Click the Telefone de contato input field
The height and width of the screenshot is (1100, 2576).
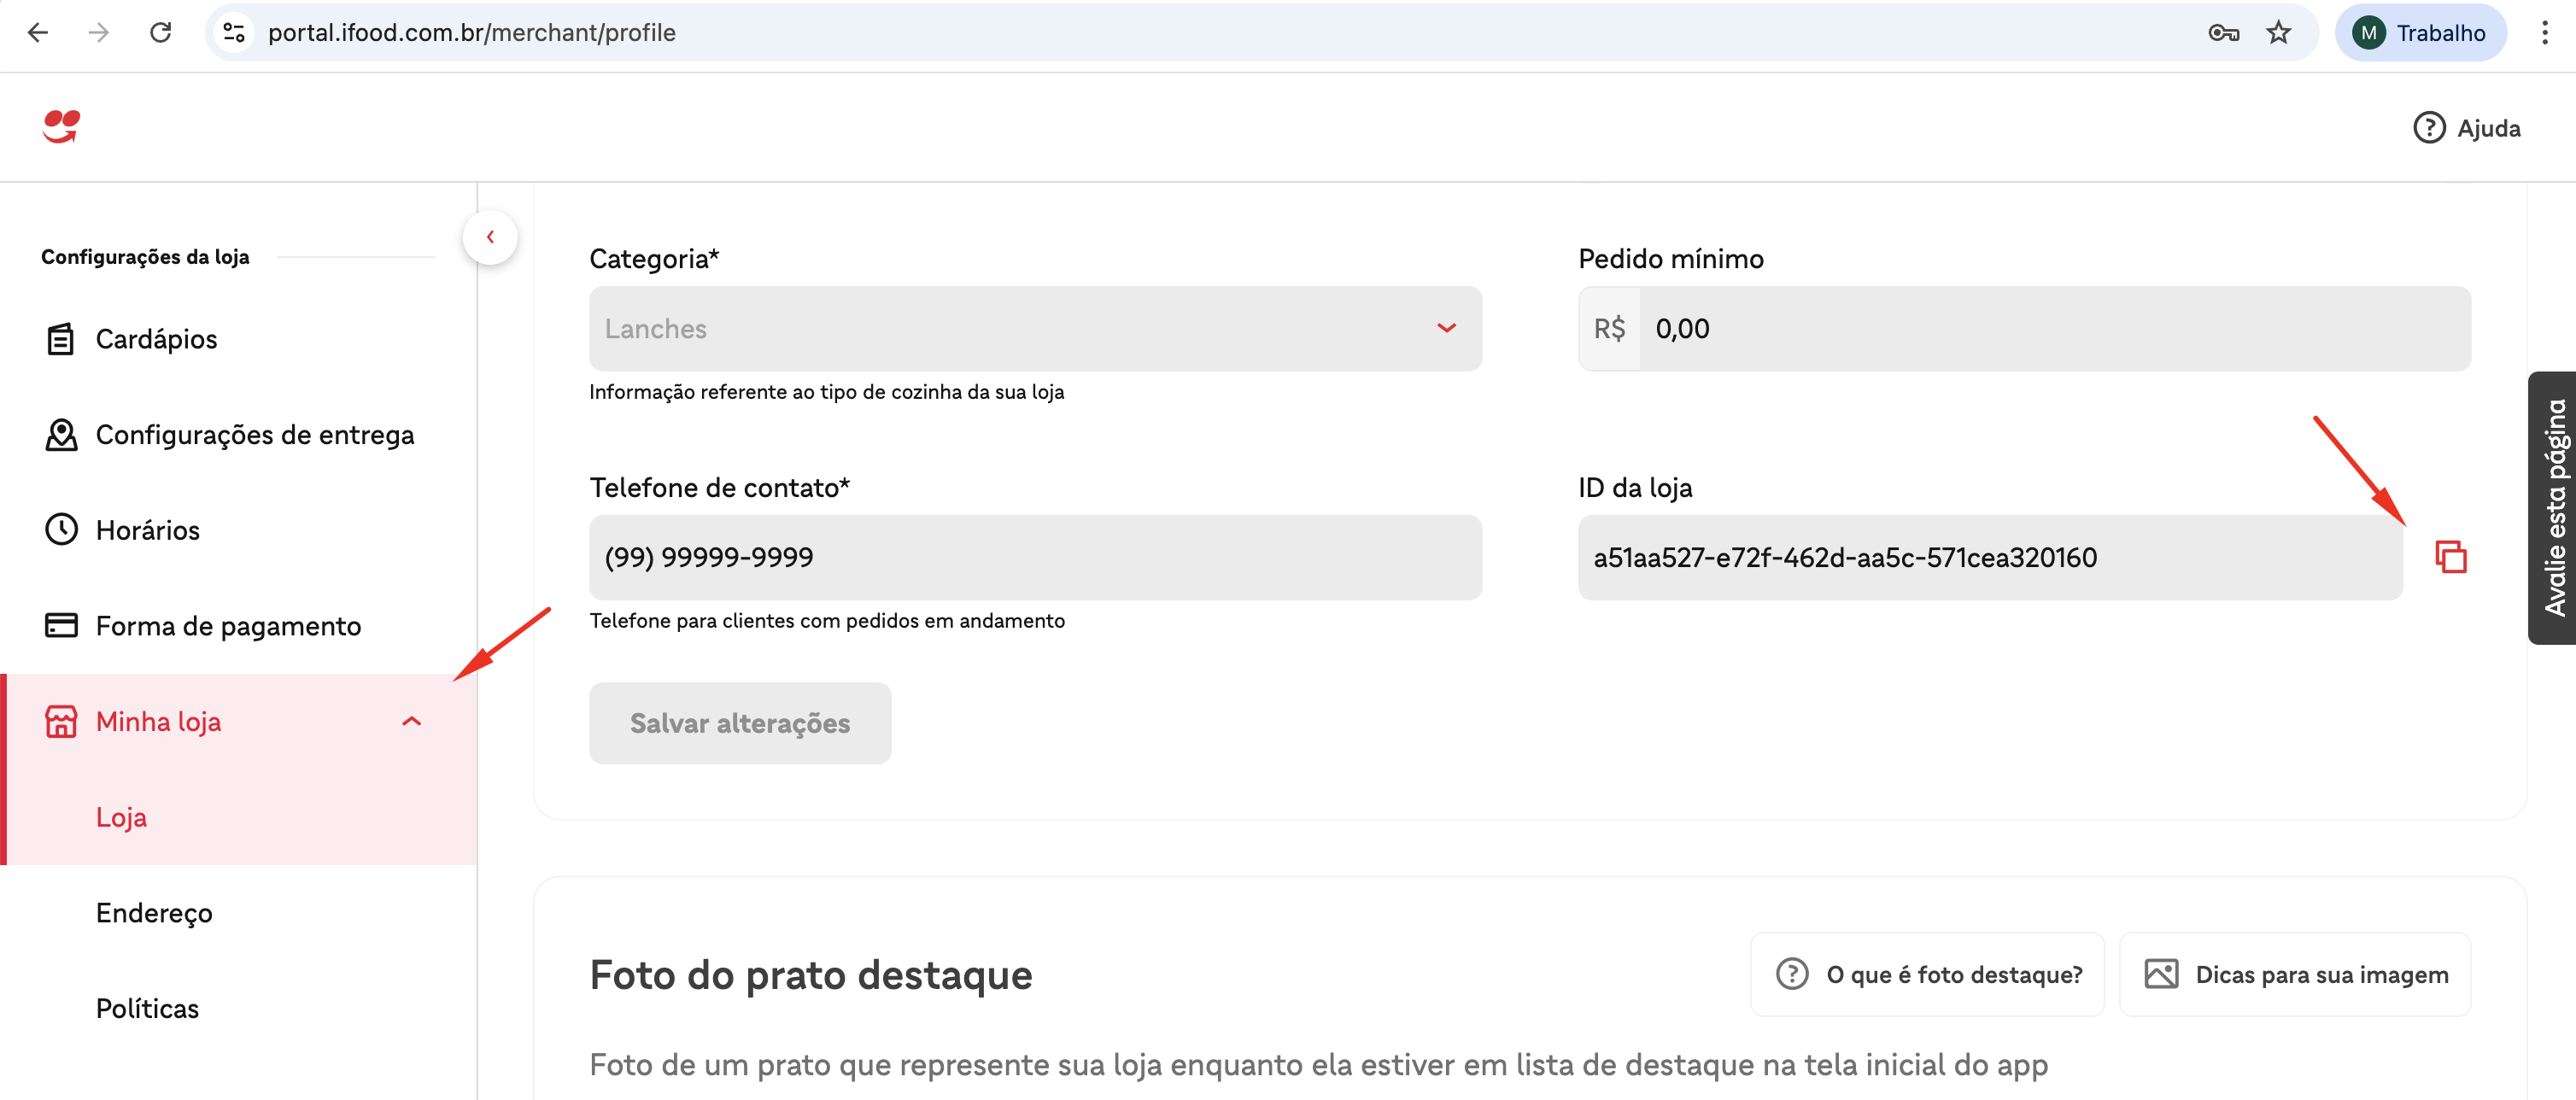tap(1034, 557)
